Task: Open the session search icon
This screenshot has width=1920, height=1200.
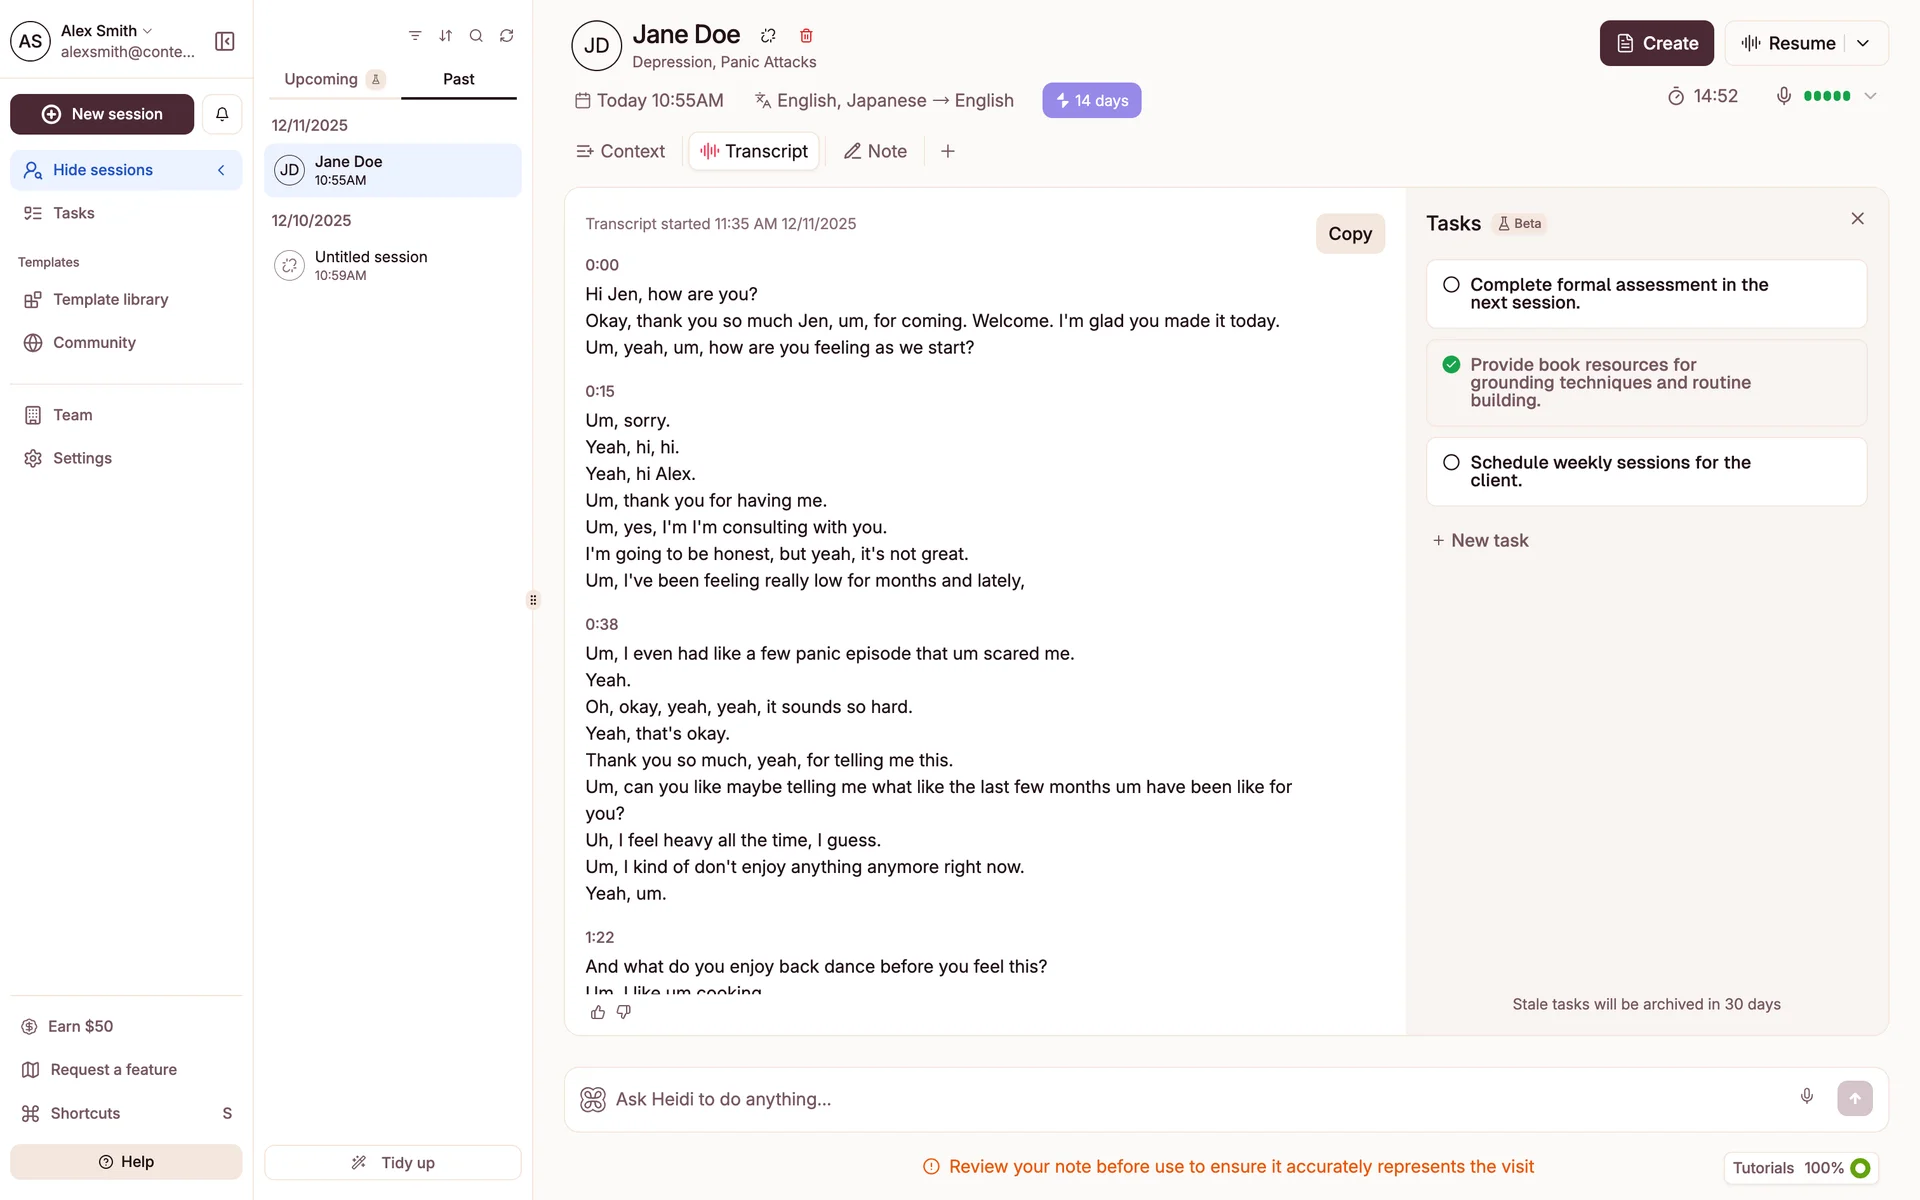Action: coord(476,36)
